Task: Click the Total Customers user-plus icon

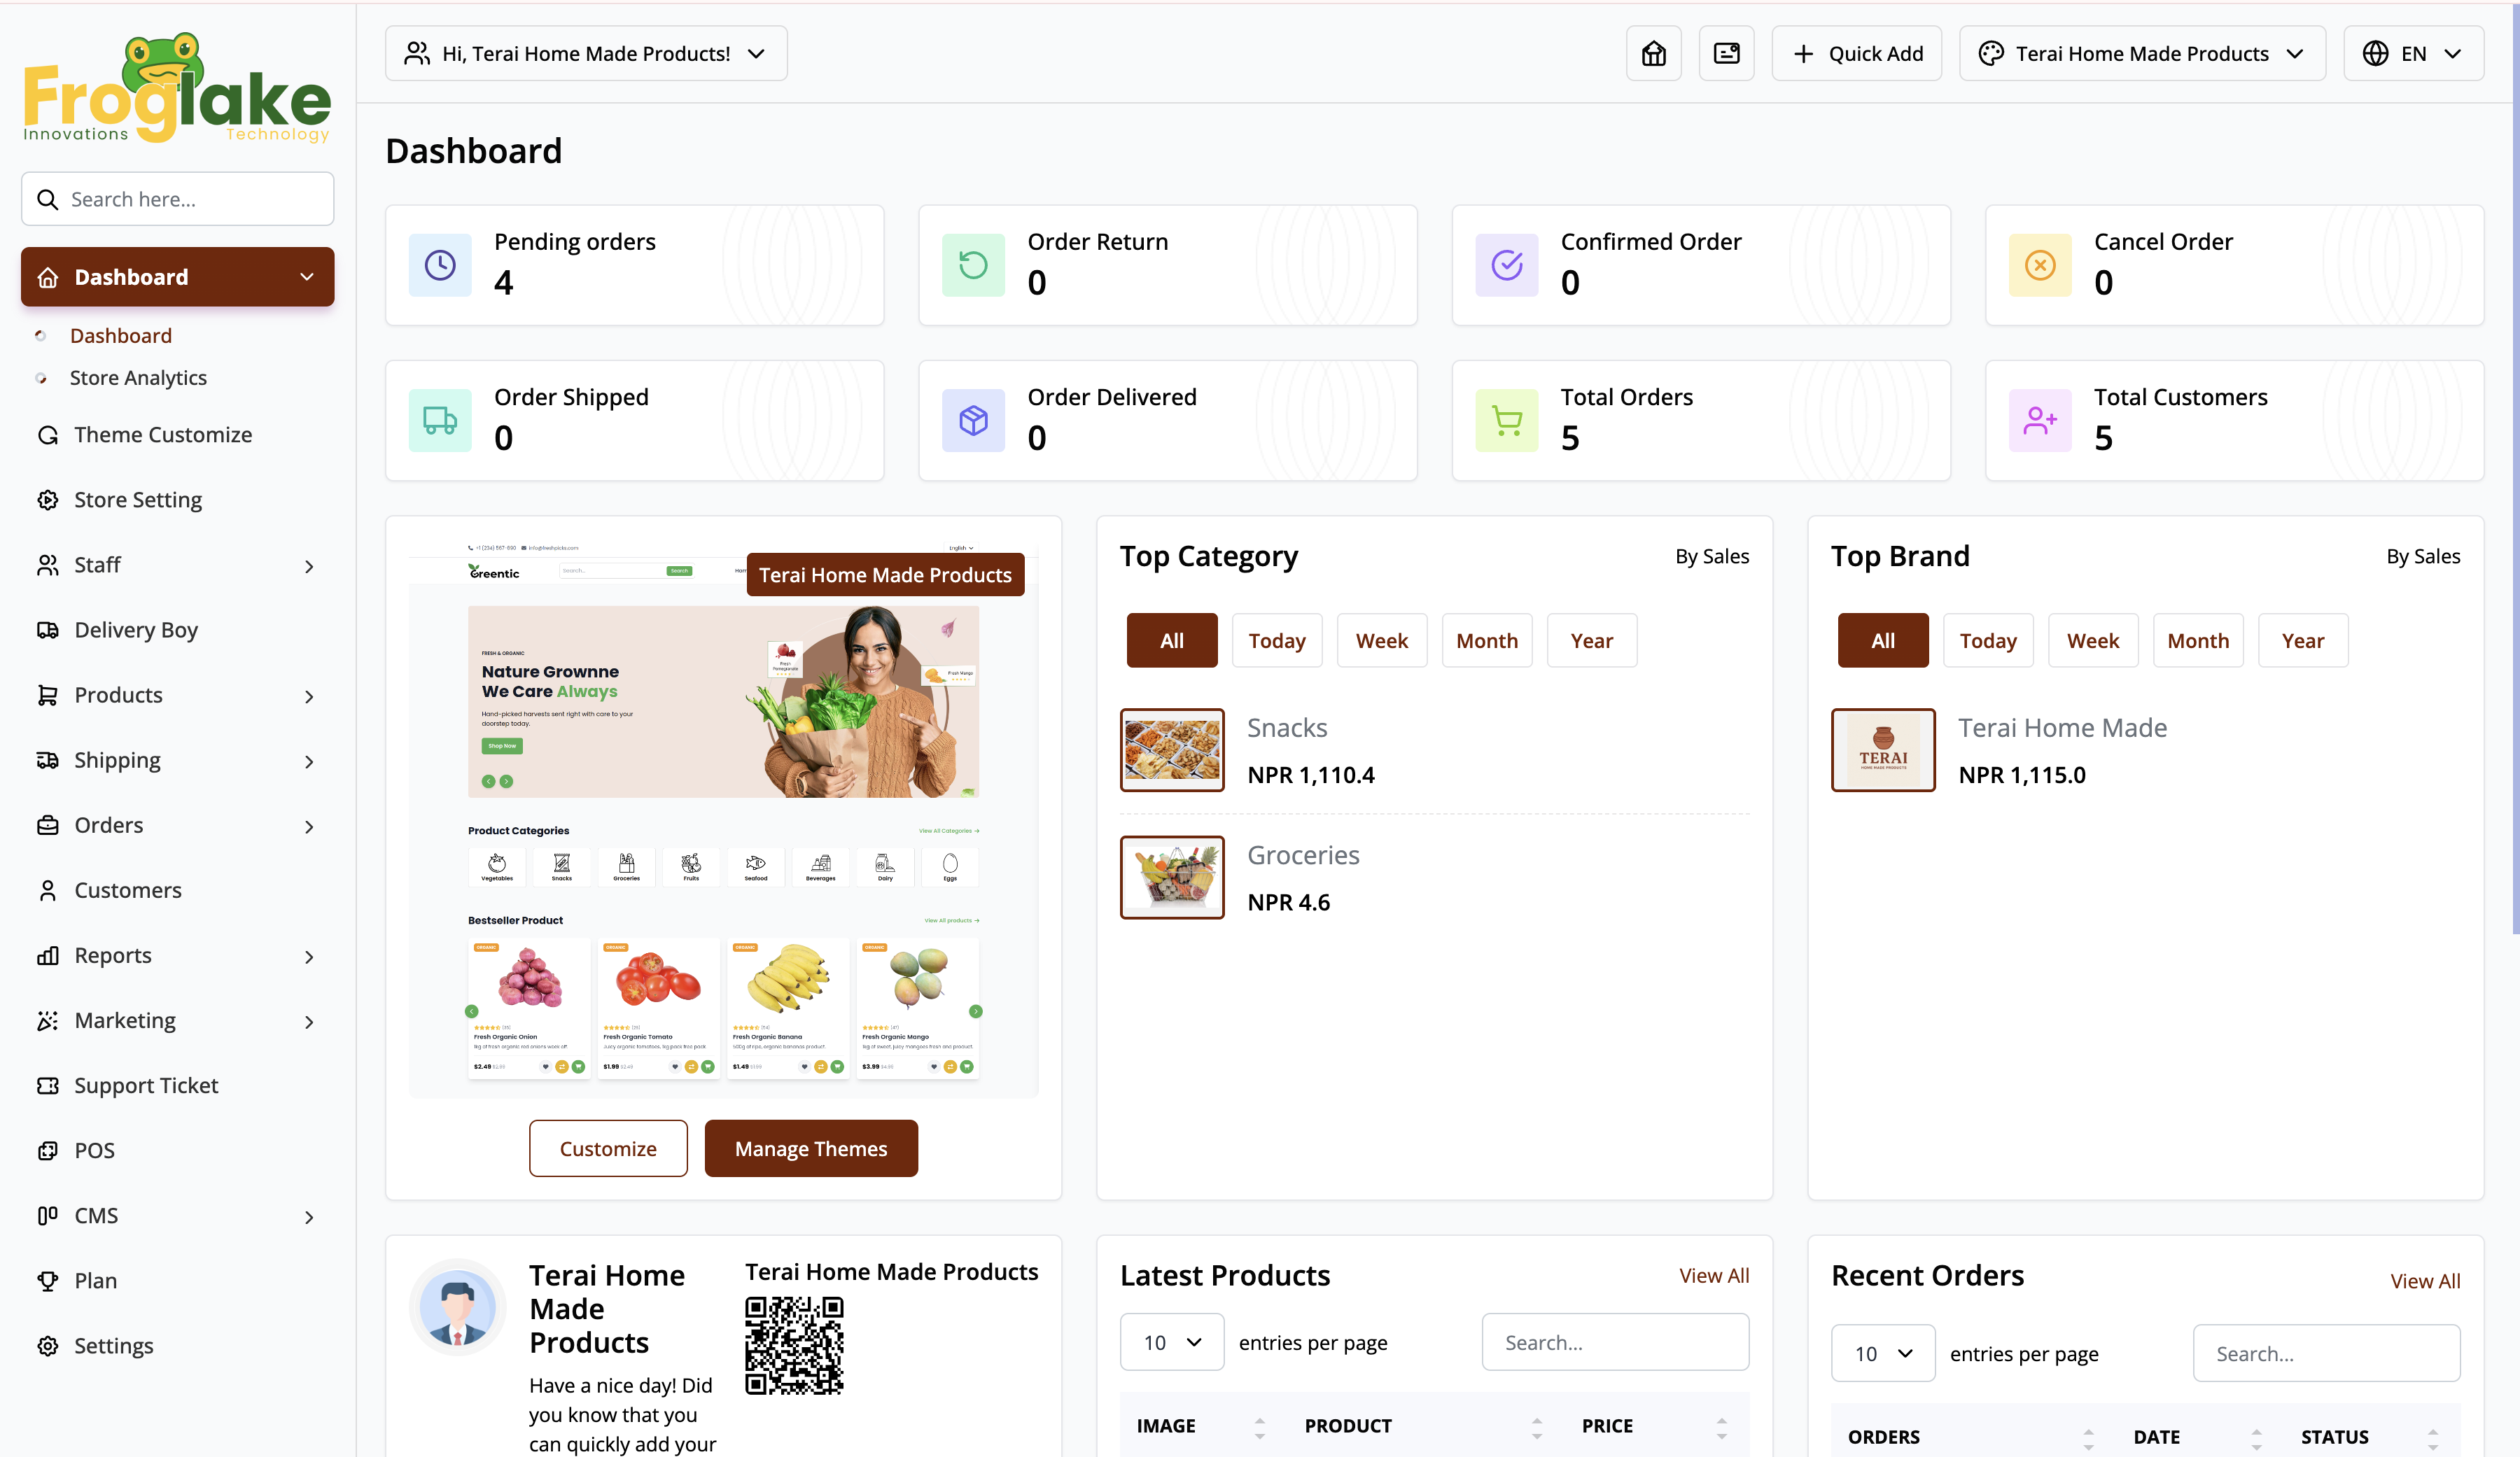Action: coord(2040,420)
